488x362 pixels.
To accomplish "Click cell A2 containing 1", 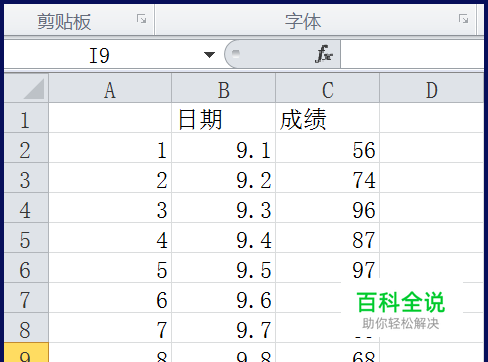I will (x=110, y=148).
